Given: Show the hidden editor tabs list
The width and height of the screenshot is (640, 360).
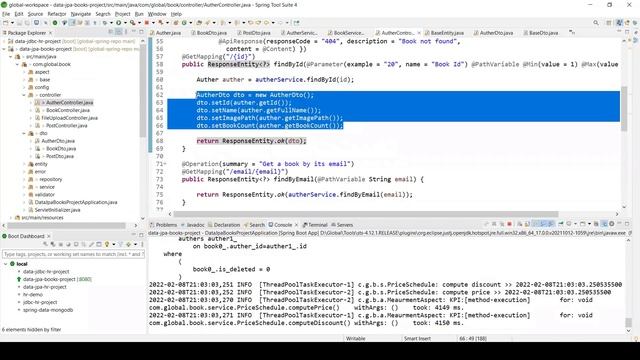Looking at the screenshot, I should pyautogui.click(x=572, y=33).
